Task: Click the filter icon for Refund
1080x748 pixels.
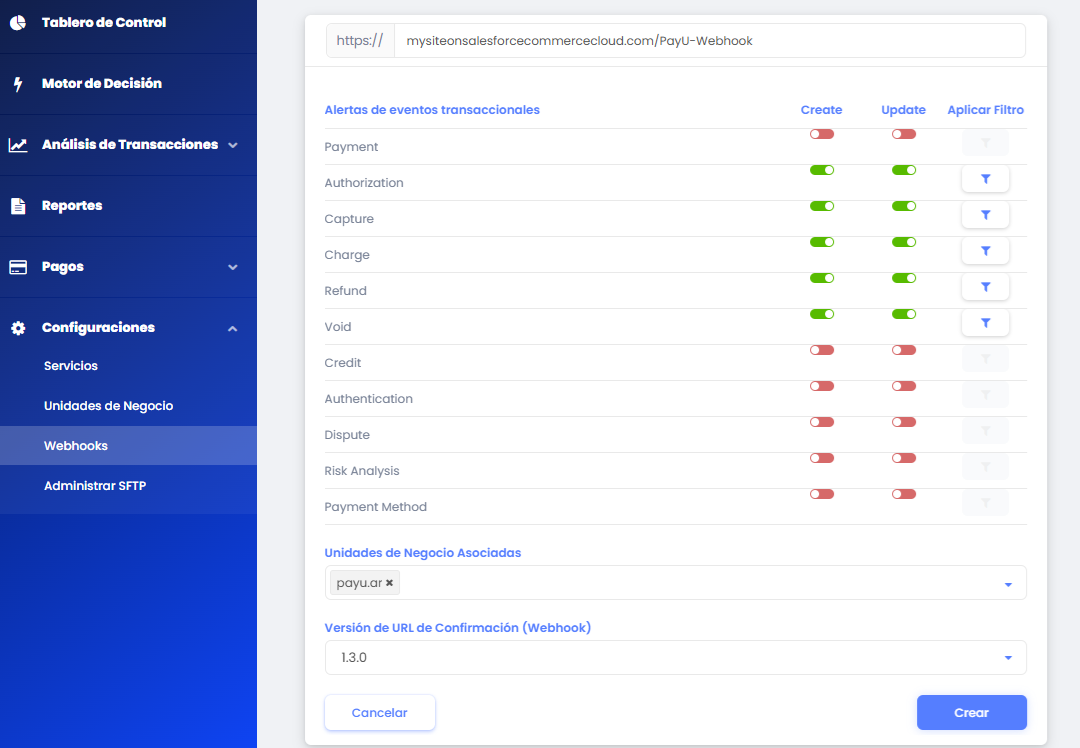Action: click(985, 287)
